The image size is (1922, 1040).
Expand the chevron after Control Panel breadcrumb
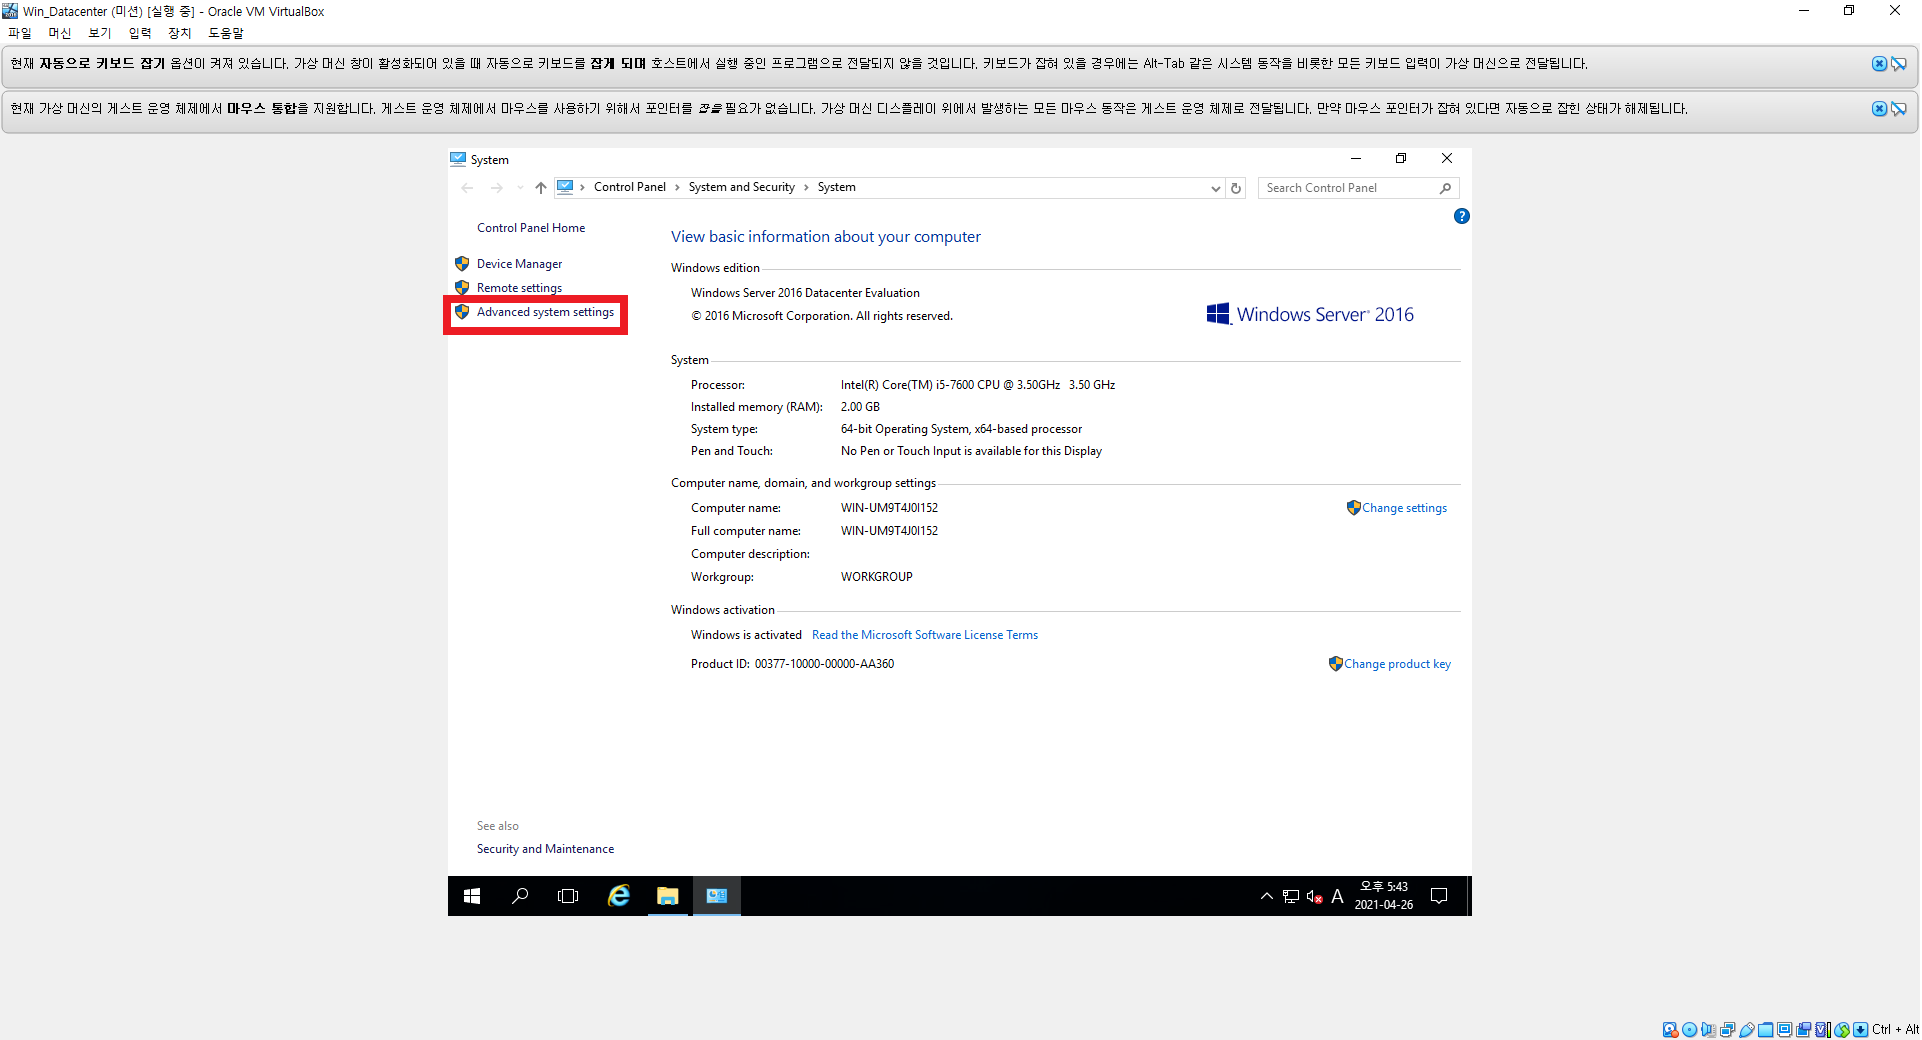pos(677,187)
